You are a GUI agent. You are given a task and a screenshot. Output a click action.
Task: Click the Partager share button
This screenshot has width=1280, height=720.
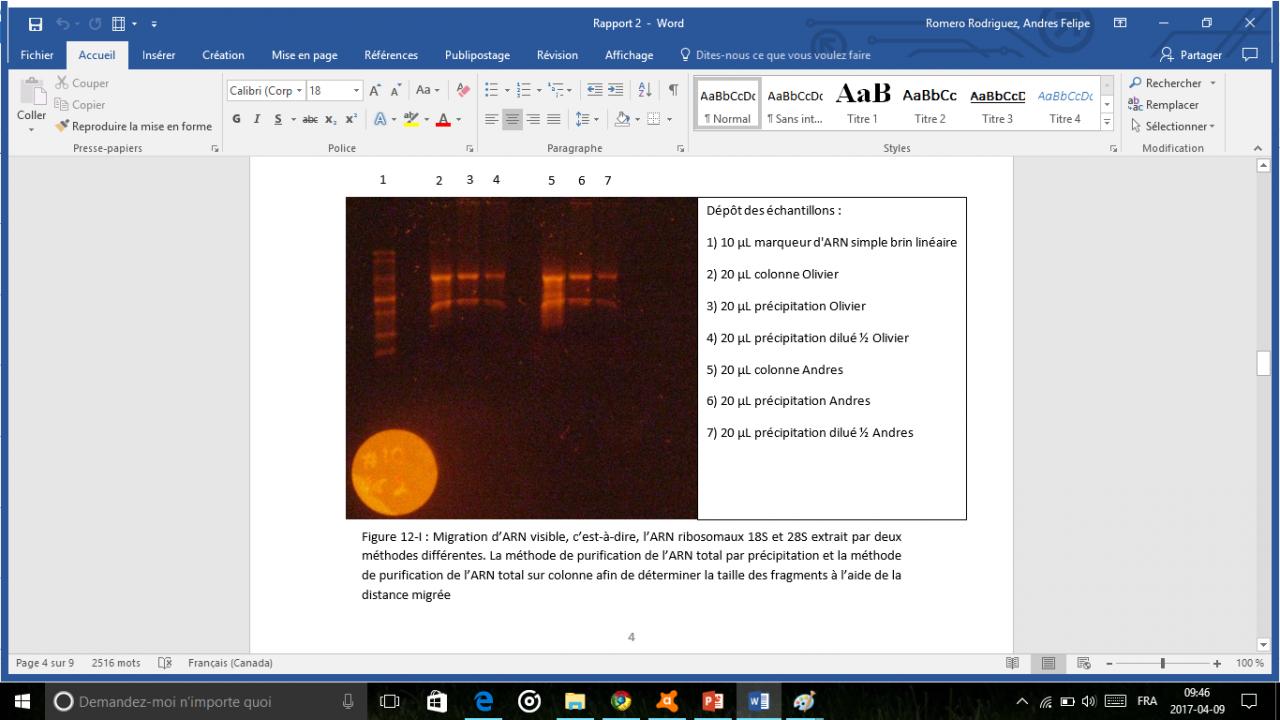pos(1192,56)
